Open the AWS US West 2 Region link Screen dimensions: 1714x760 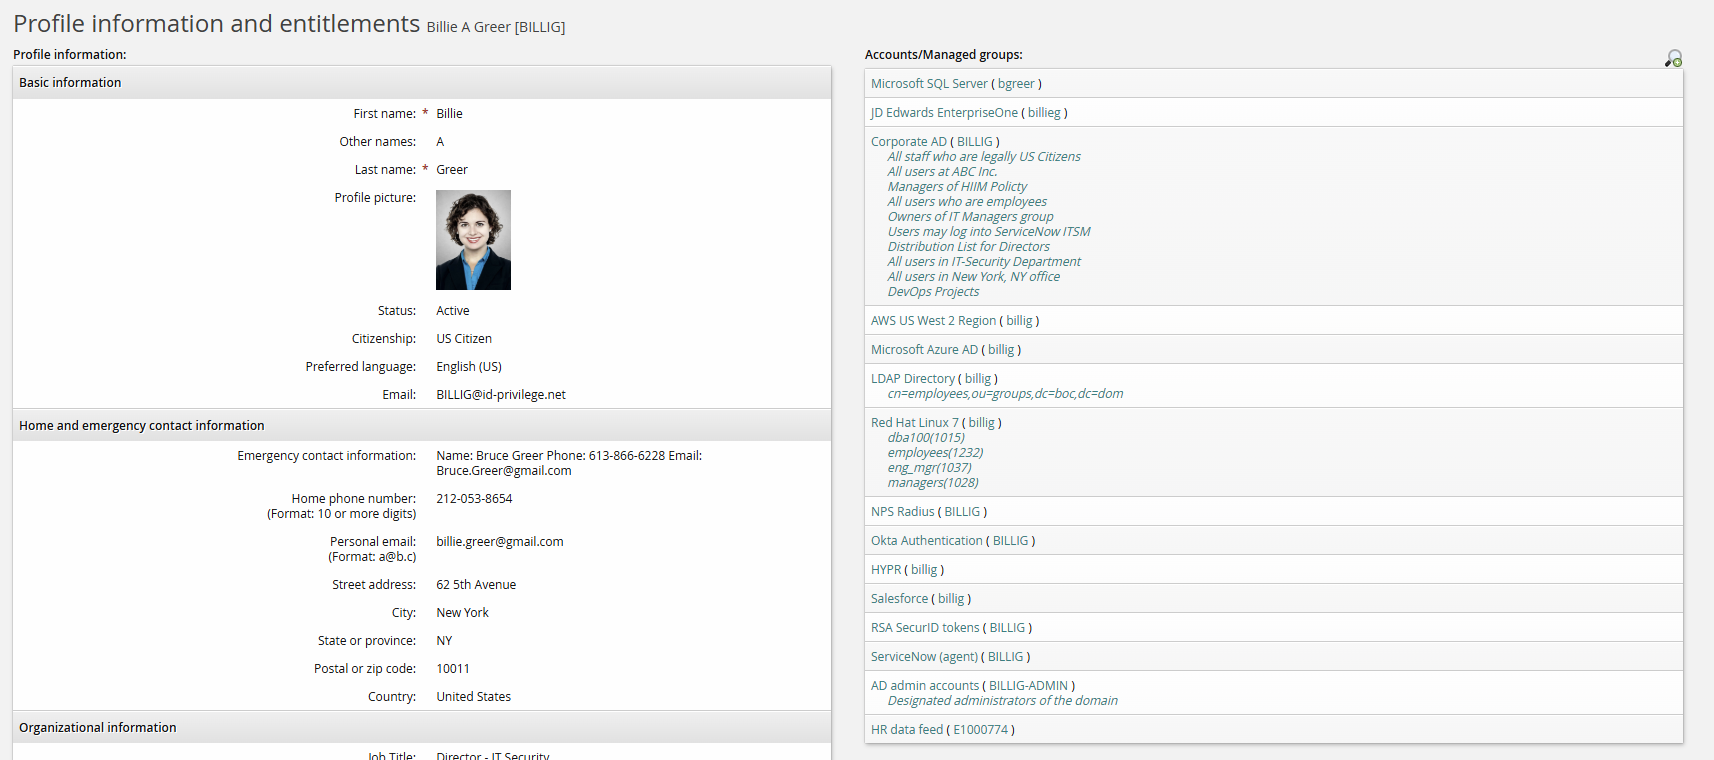pos(933,321)
